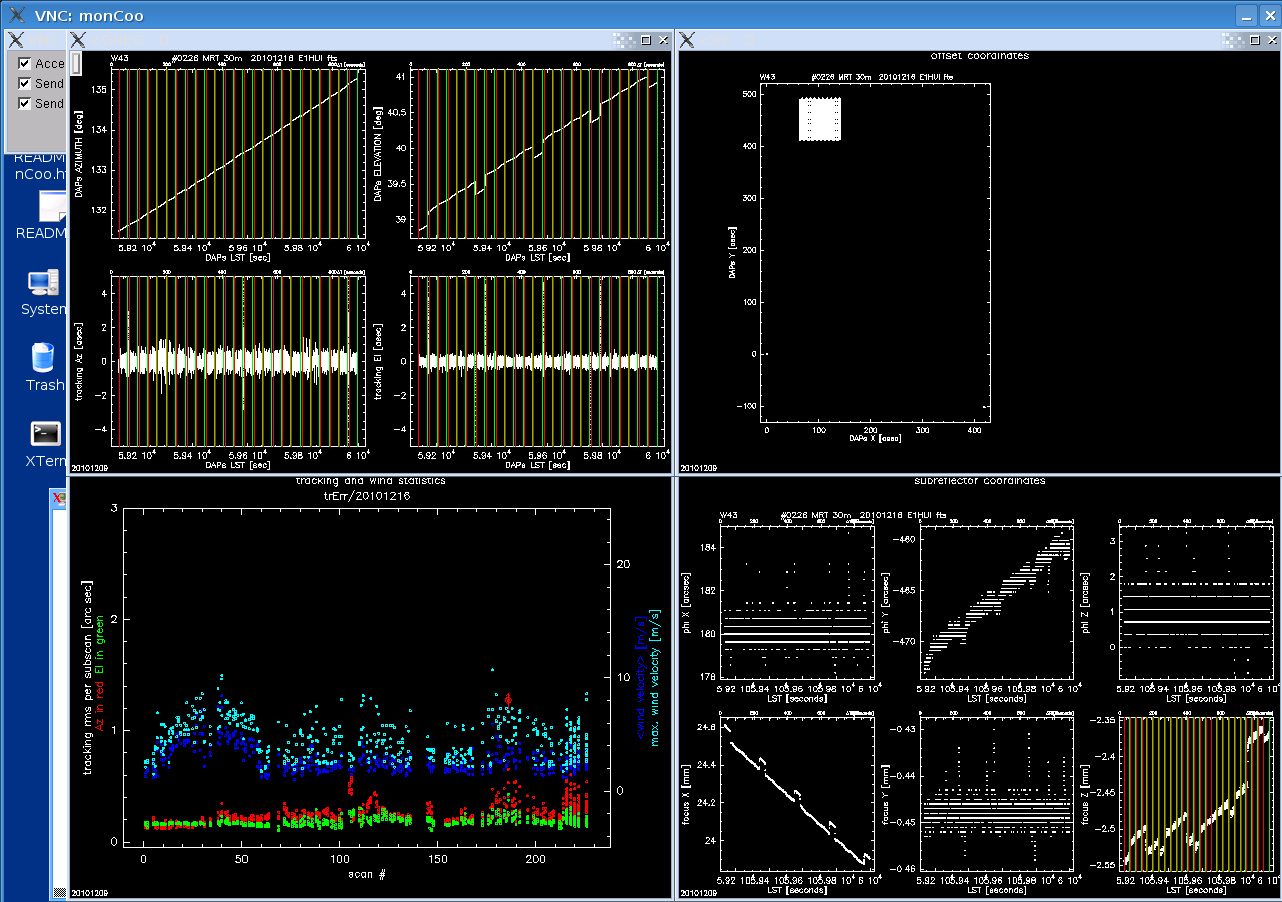Open the System desktop icon

(44, 284)
